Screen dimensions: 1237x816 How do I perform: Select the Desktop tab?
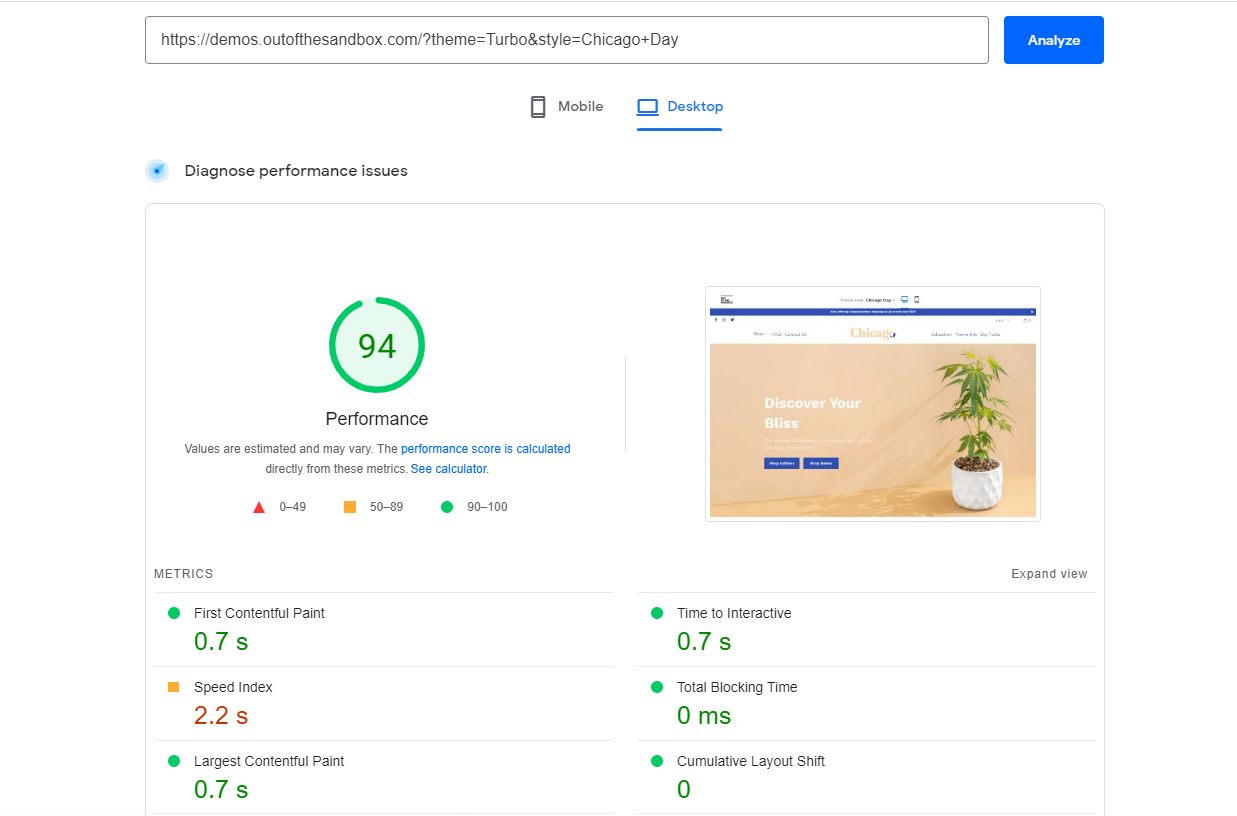[x=680, y=107]
